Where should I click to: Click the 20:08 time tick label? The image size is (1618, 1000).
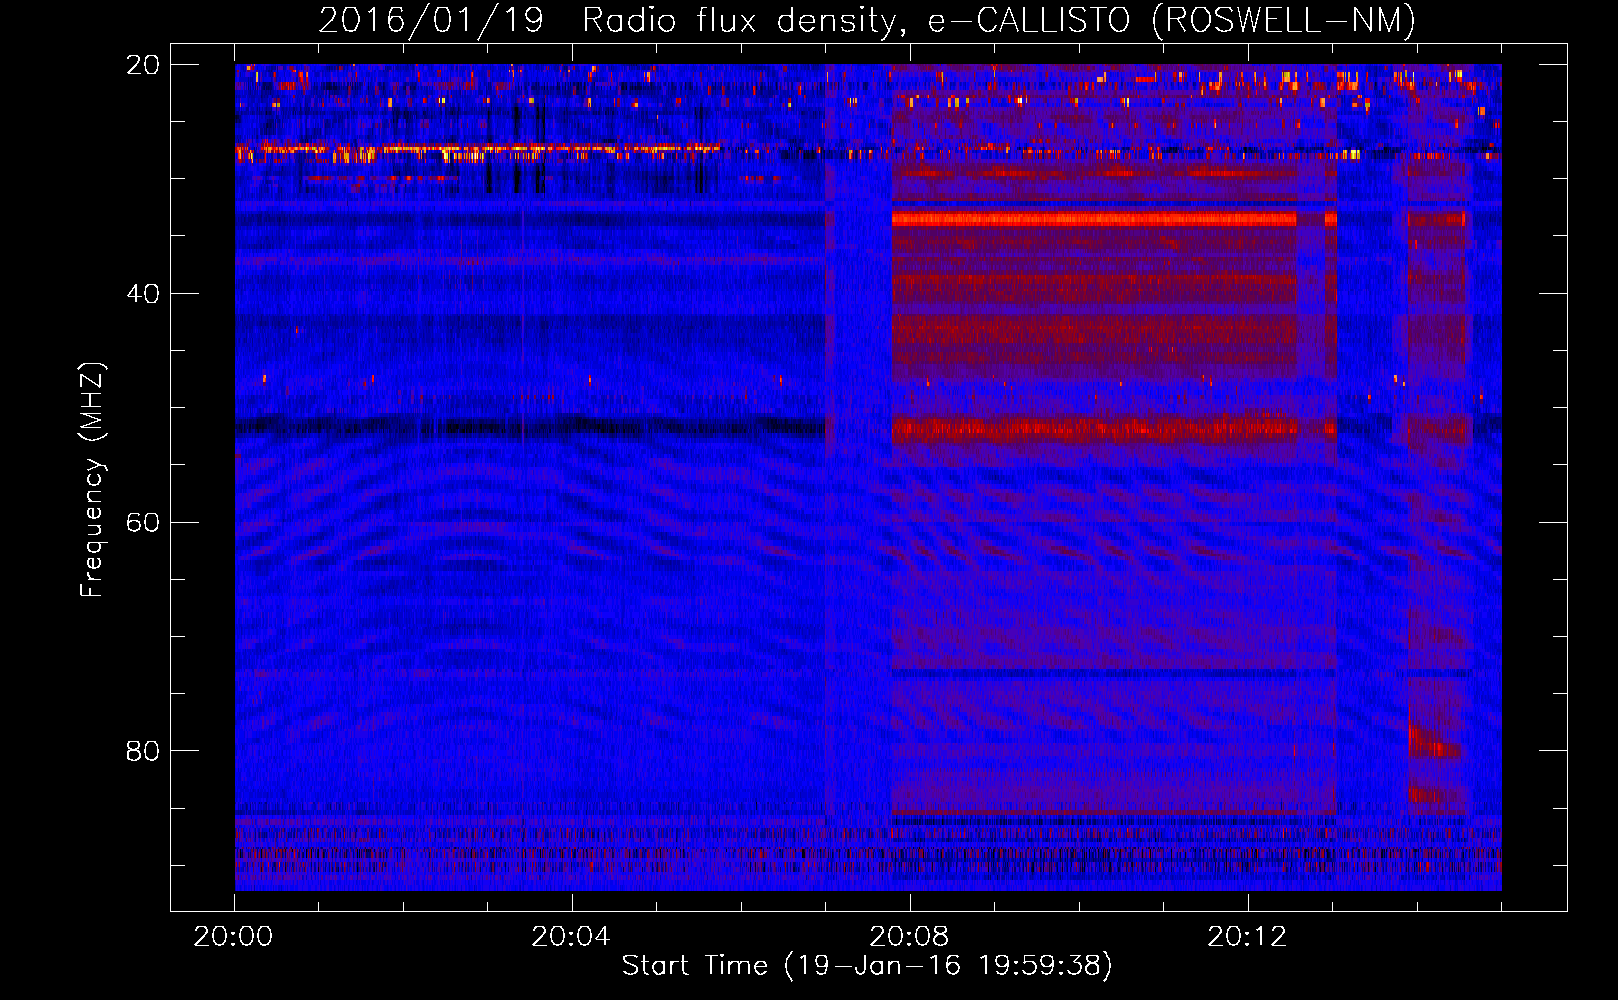(x=909, y=937)
